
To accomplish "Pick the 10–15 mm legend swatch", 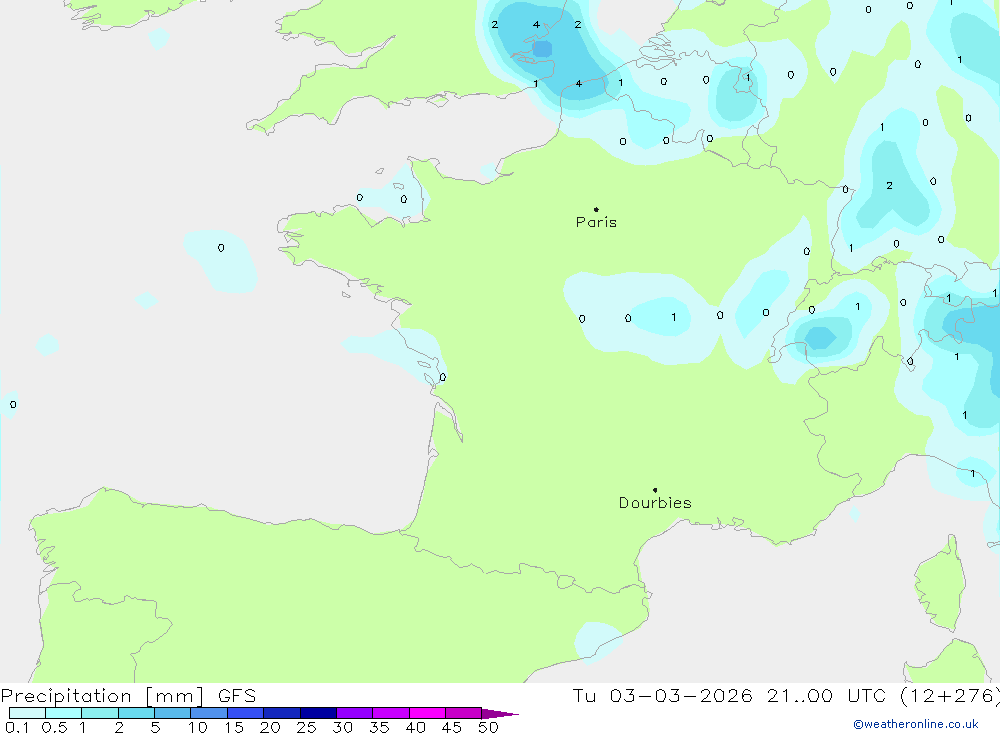I will [x=209, y=713].
